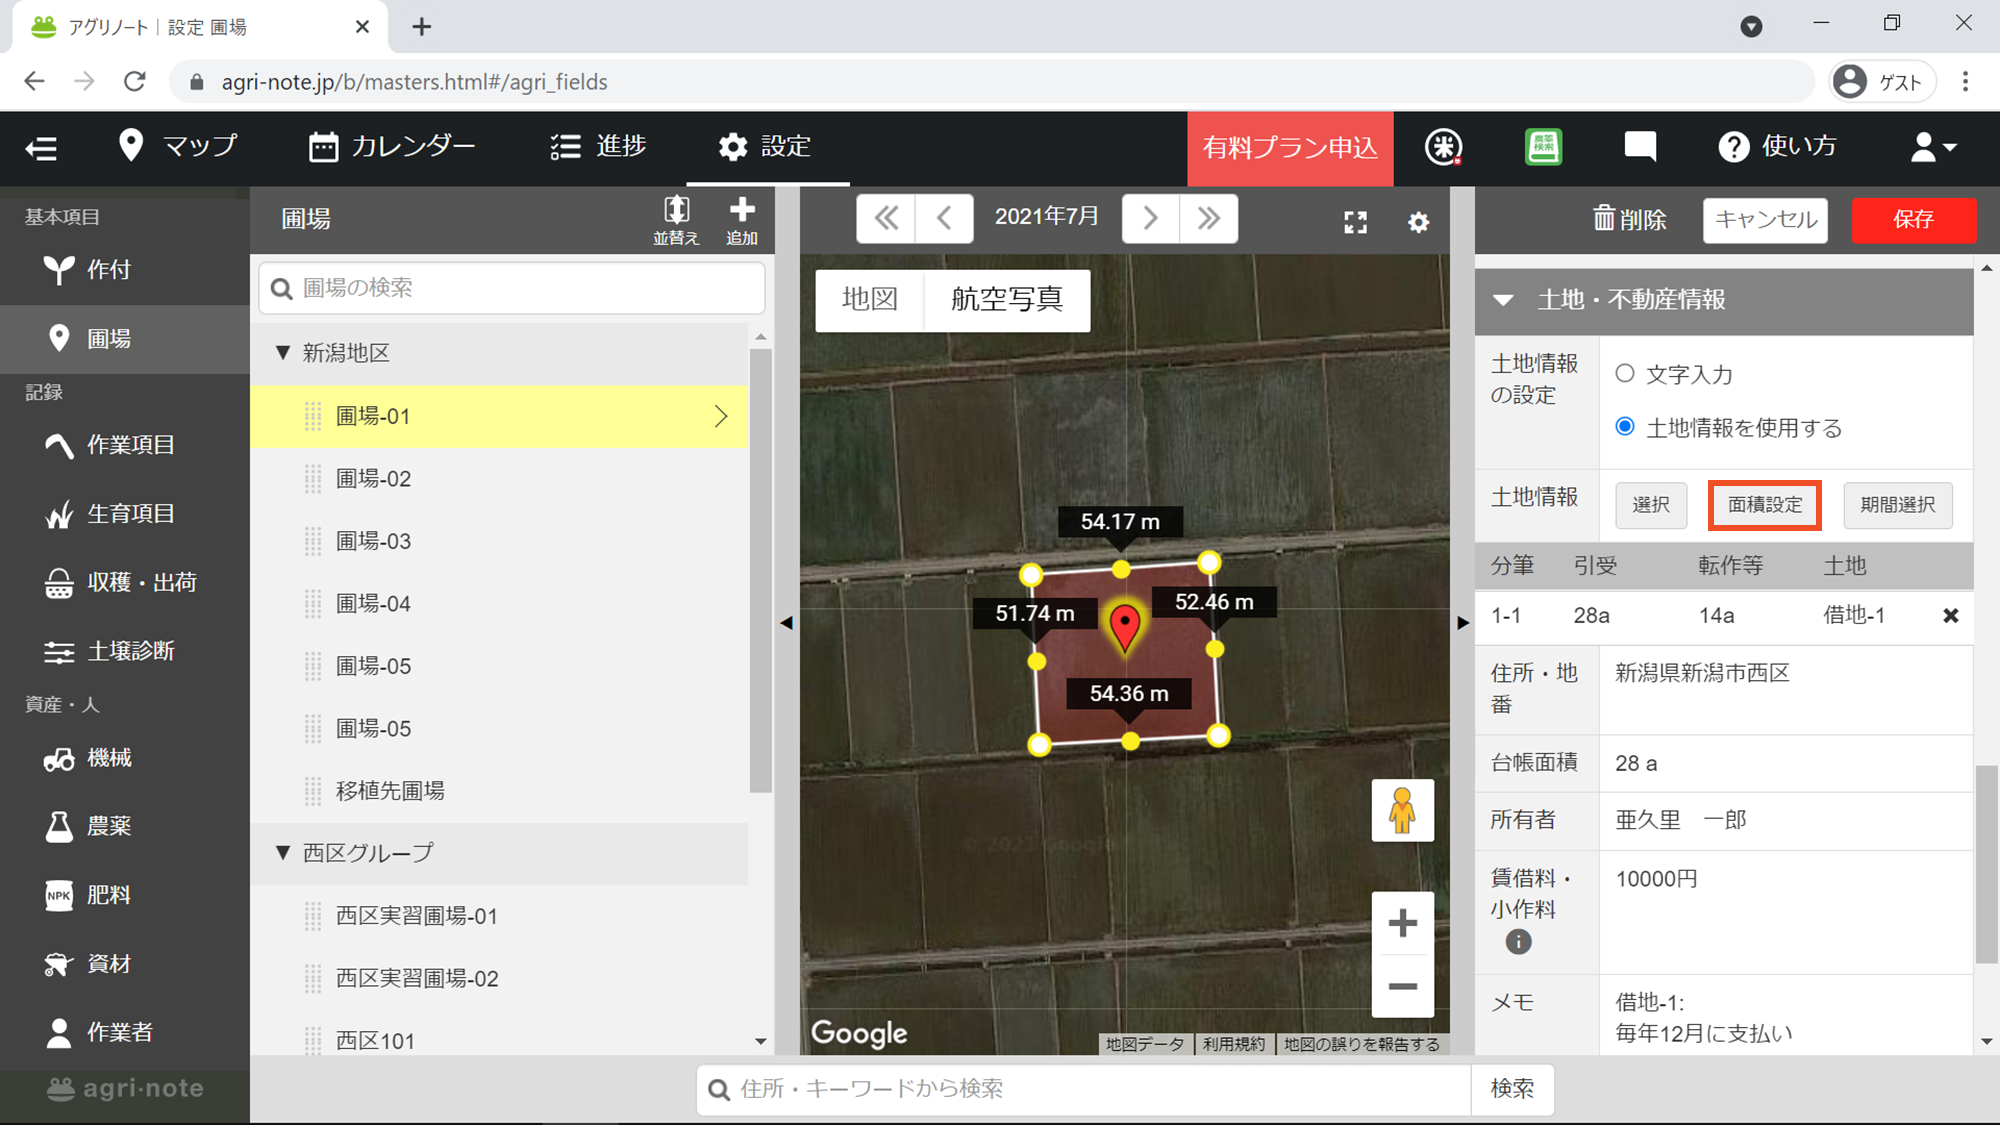2000x1125 pixels.
Task: Click the Street View pegman icon
Action: click(x=1402, y=810)
